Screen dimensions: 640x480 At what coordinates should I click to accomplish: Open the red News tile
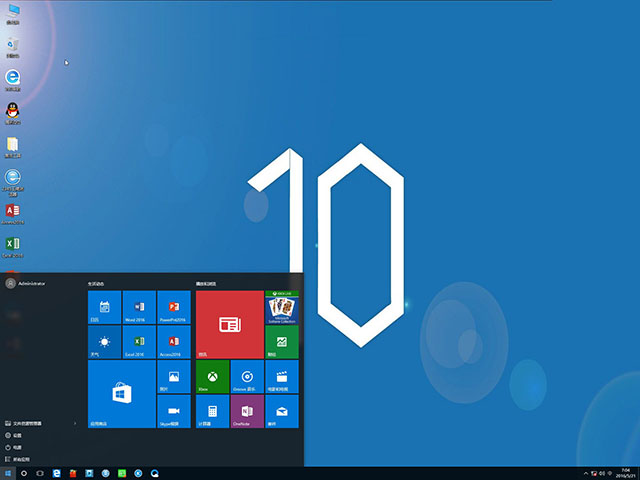230,324
